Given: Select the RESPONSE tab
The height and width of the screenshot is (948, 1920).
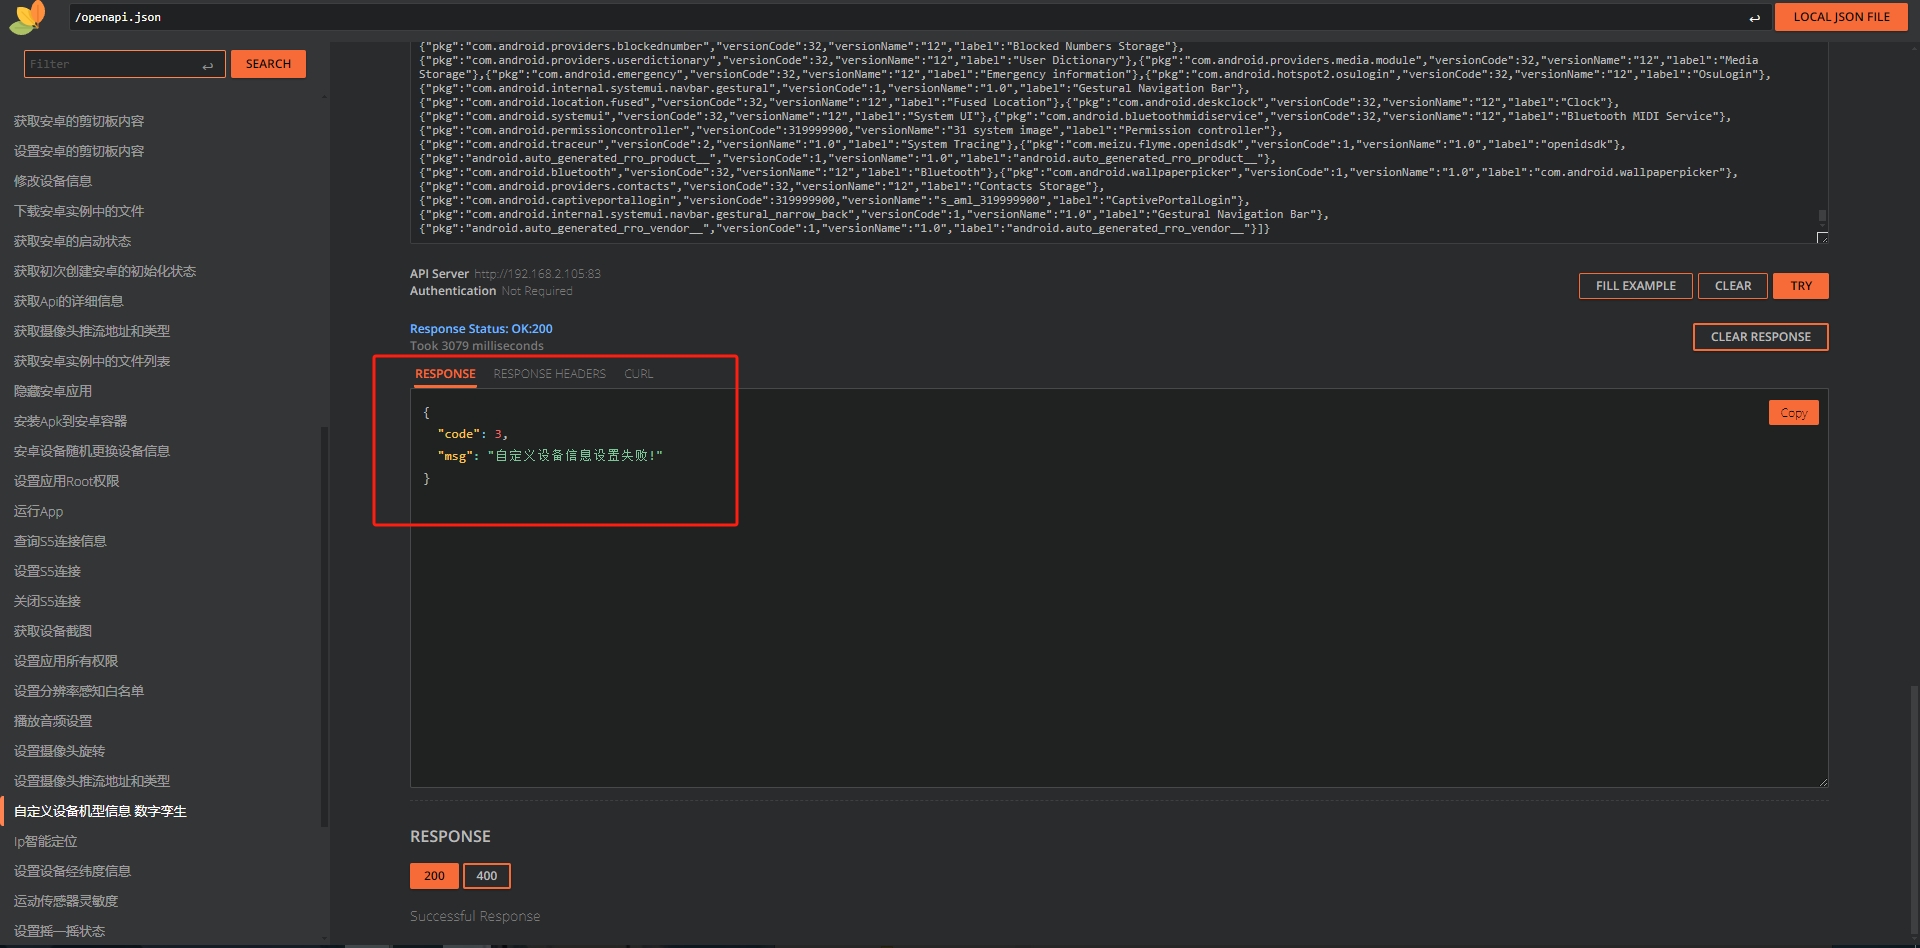Looking at the screenshot, I should (445, 374).
